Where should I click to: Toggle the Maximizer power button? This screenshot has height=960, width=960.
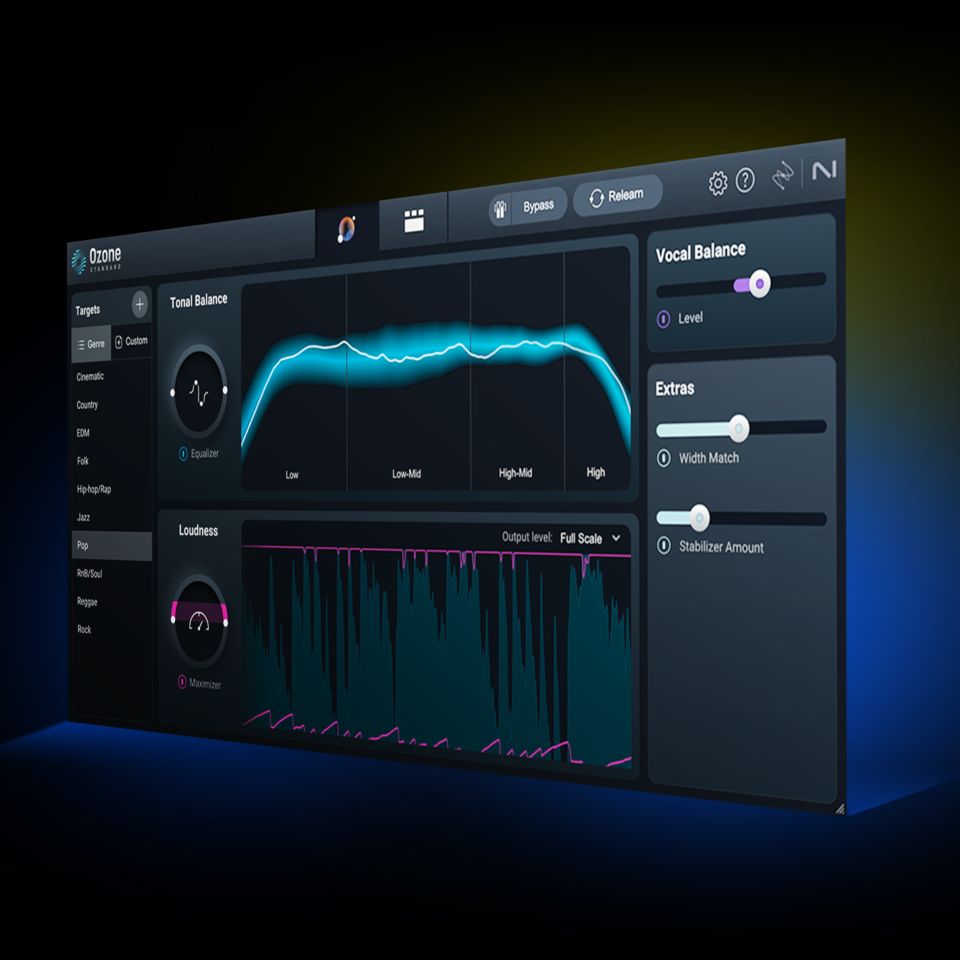[x=182, y=682]
